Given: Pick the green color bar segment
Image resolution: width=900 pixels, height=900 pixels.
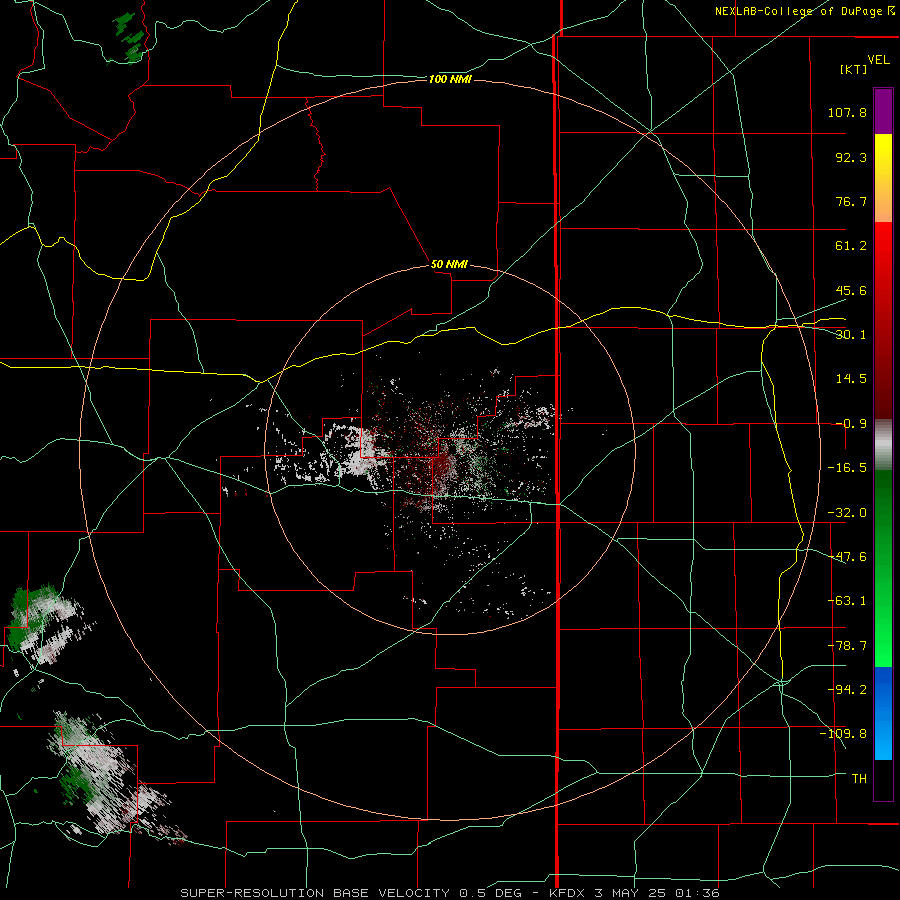Looking at the screenshot, I should click(x=883, y=568).
